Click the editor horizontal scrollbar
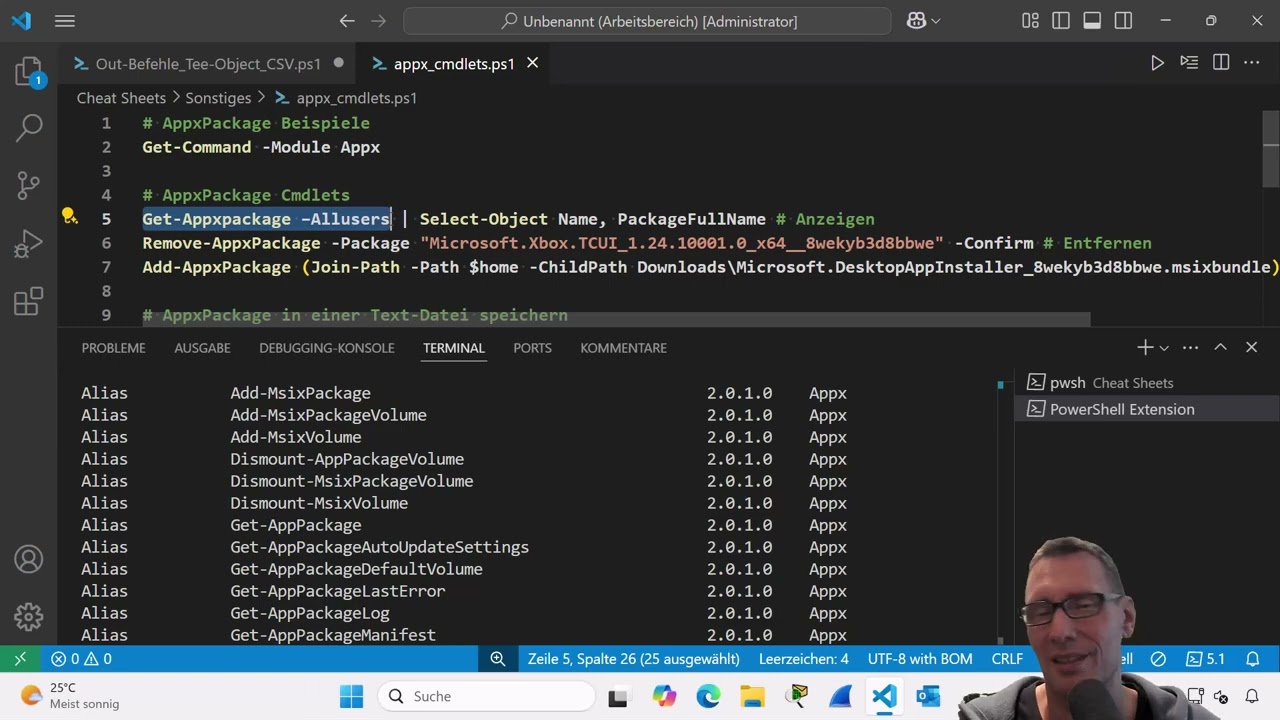Viewport: 1280px width, 720px height. 616,319
